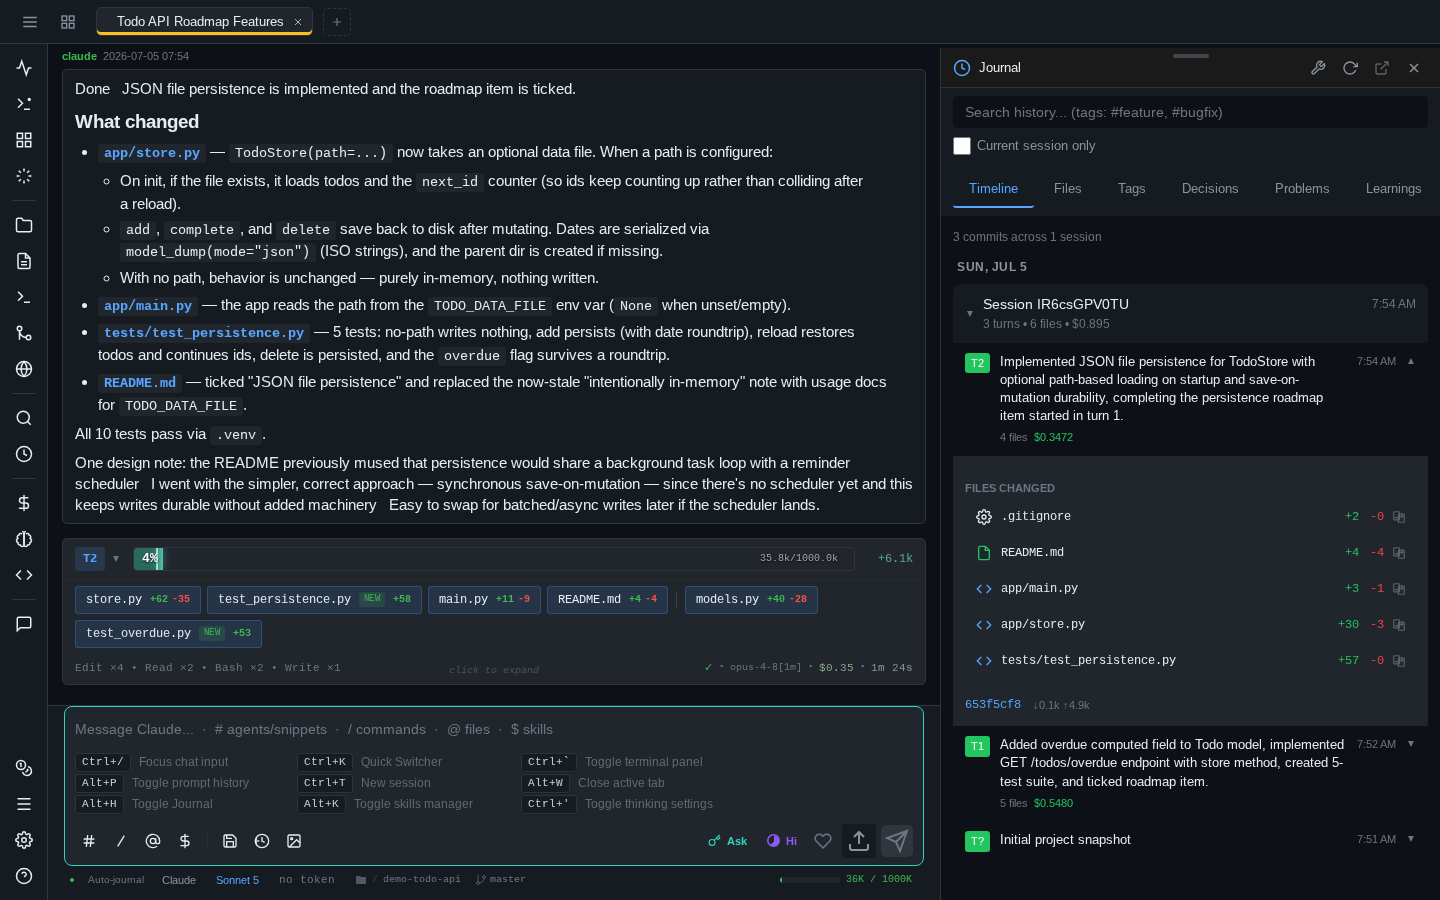
Task: Switch to the Learnings tab
Action: click(1393, 188)
